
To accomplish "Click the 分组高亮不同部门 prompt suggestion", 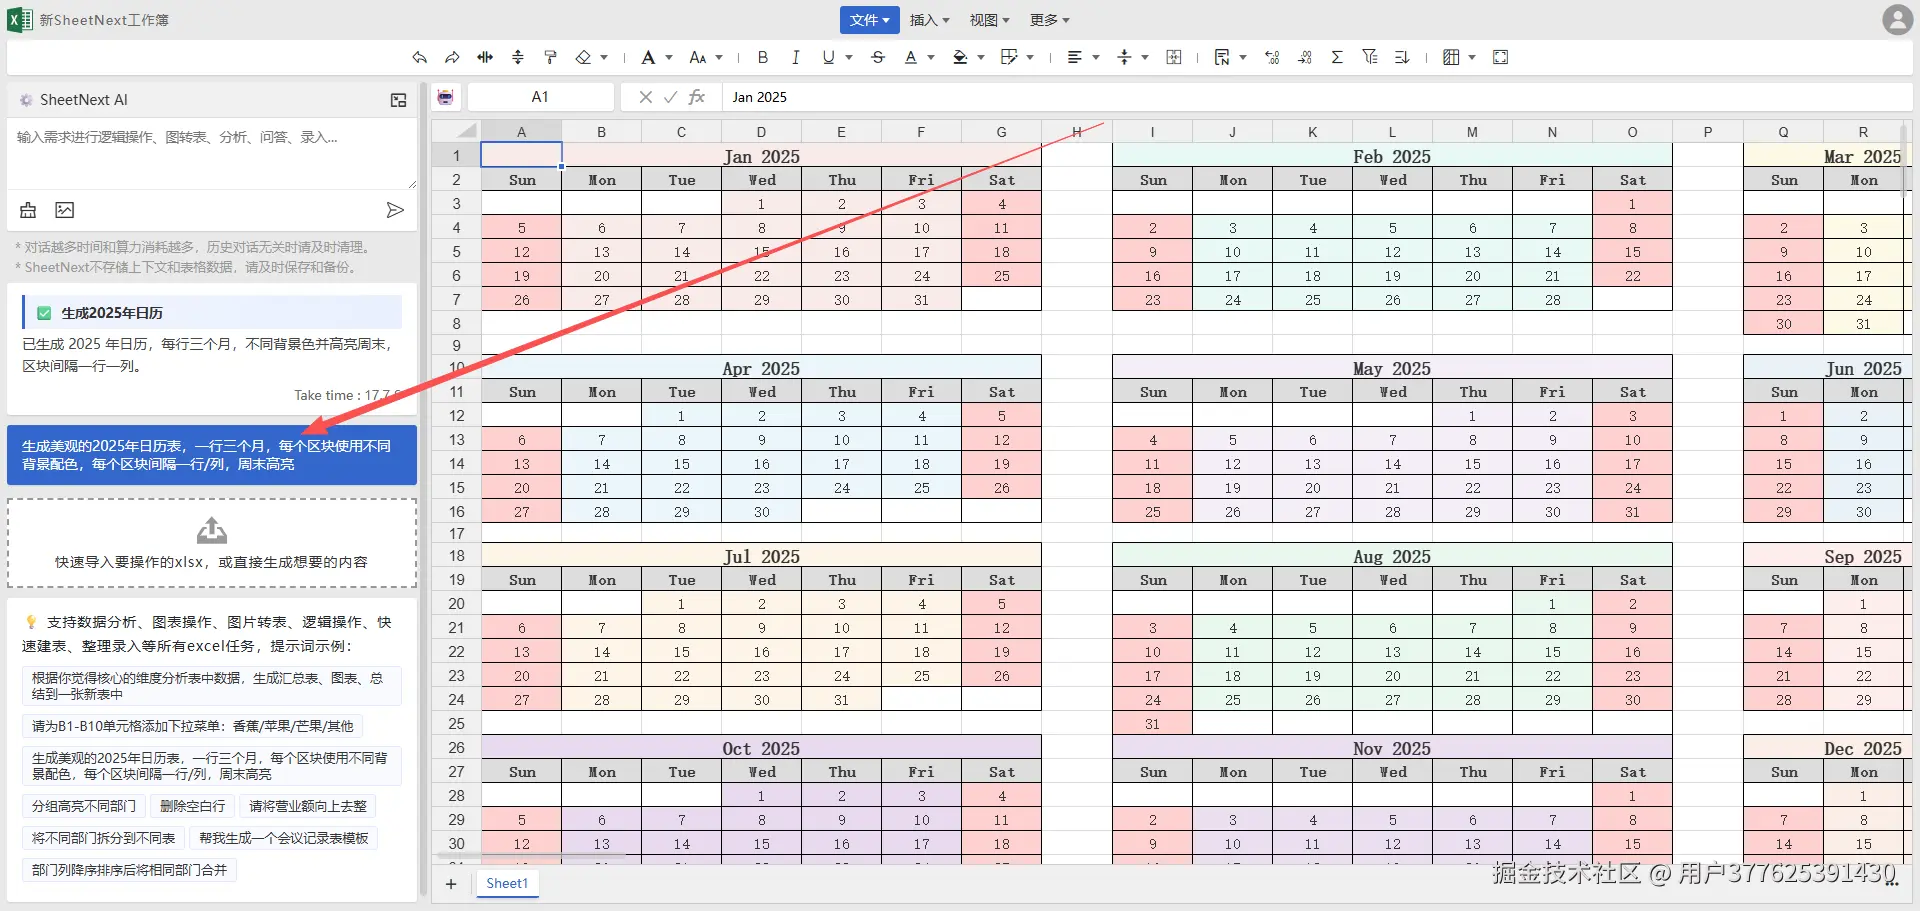I will [84, 806].
